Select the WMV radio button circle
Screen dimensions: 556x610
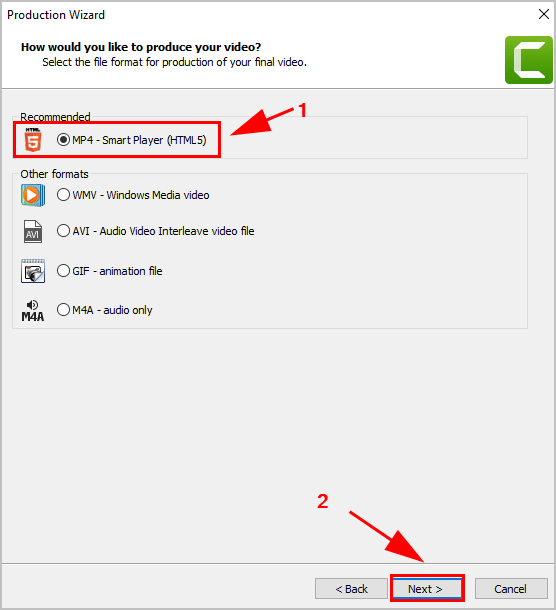pos(63,195)
